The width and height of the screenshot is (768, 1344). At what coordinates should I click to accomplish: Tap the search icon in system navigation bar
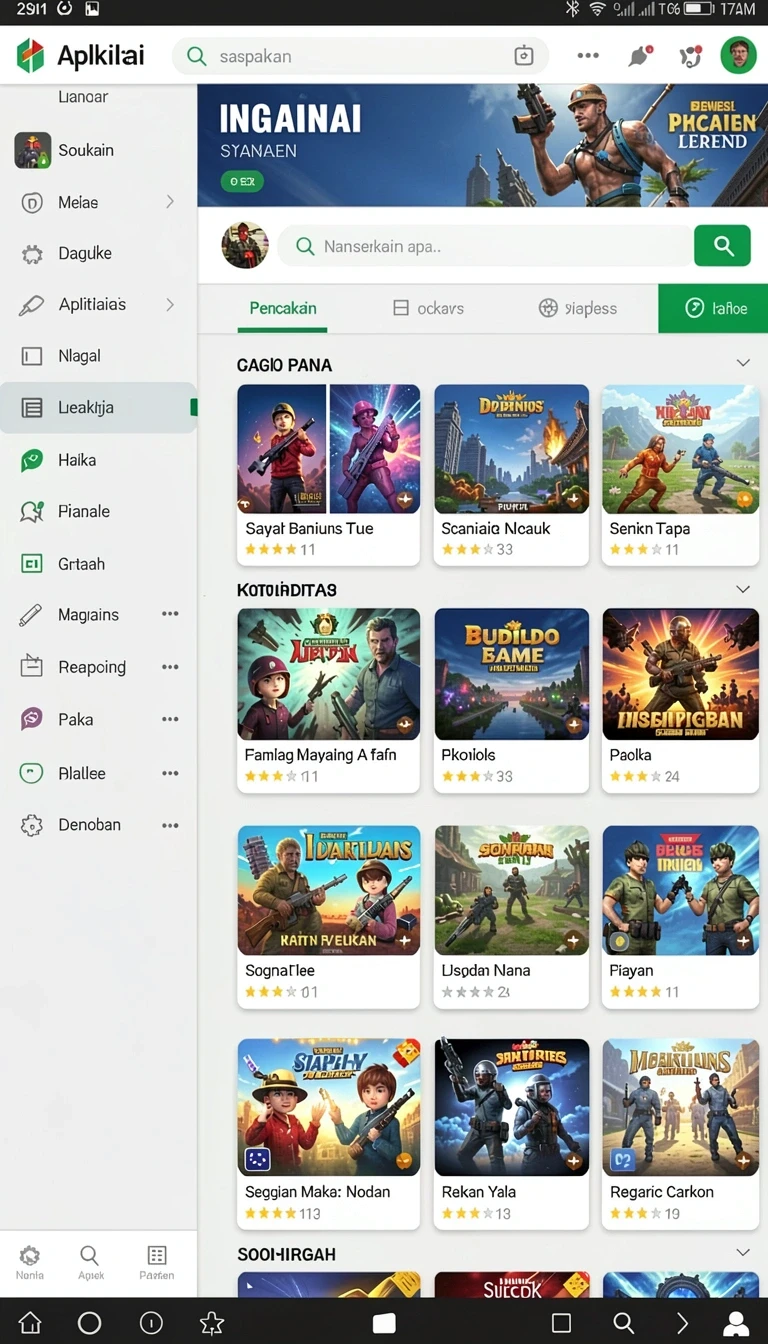click(x=623, y=1323)
